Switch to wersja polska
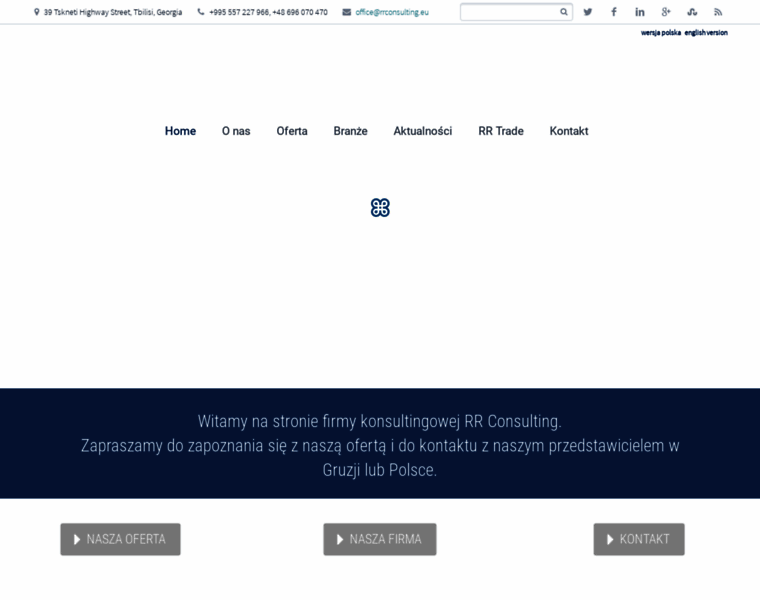This screenshot has height=600, width=760. point(661,32)
